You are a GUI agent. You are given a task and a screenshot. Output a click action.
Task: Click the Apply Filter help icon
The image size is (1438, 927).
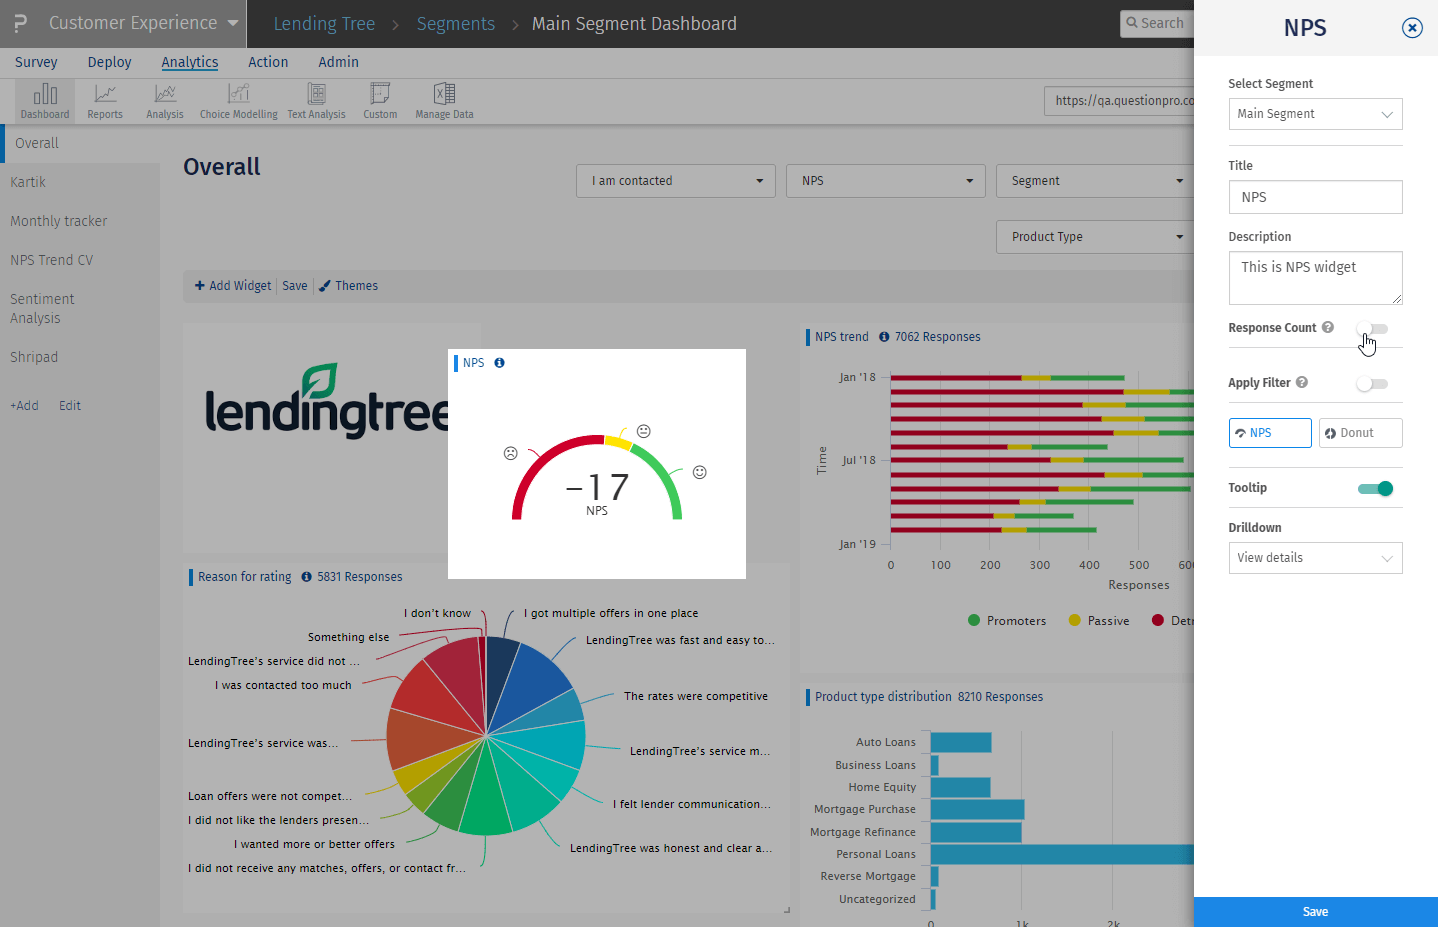[x=1302, y=382]
